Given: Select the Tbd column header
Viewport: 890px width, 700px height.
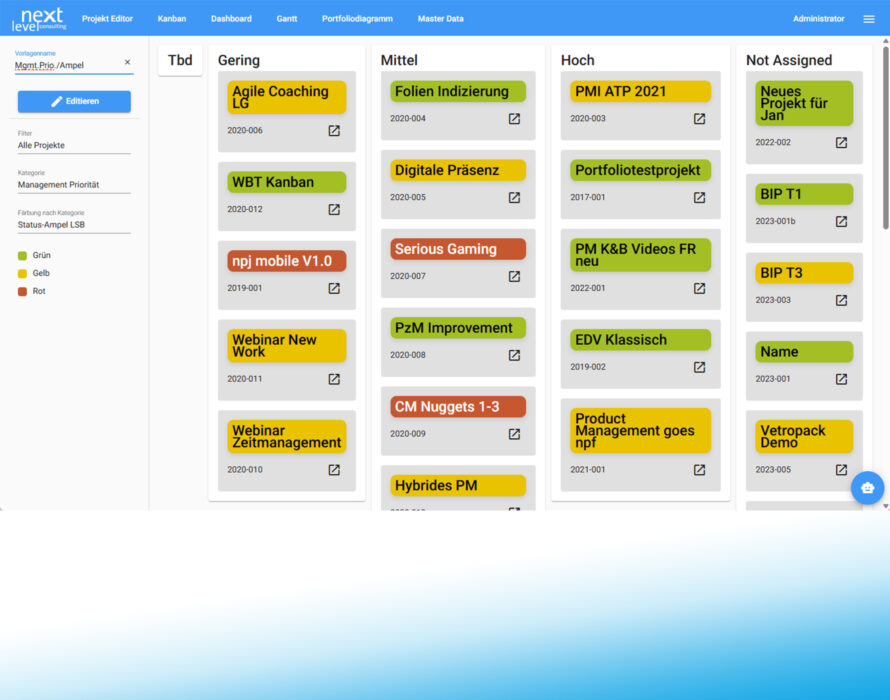Looking at the screenshot, I should coord(180,60).
